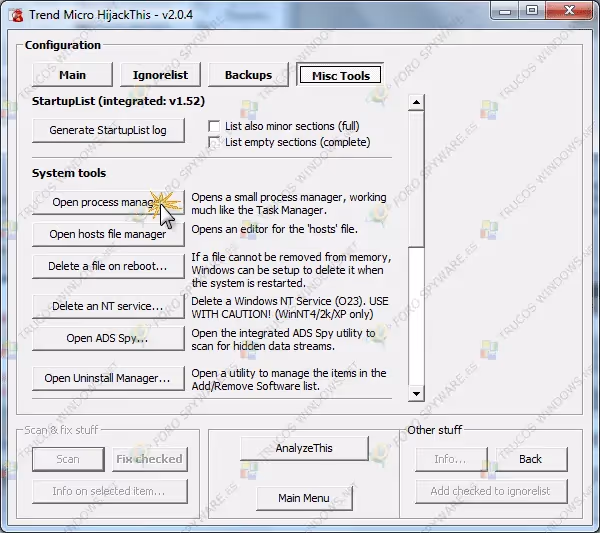
Task: Minimize the HijackThis window
Action: pyautogui.click(x=505, y=11)
